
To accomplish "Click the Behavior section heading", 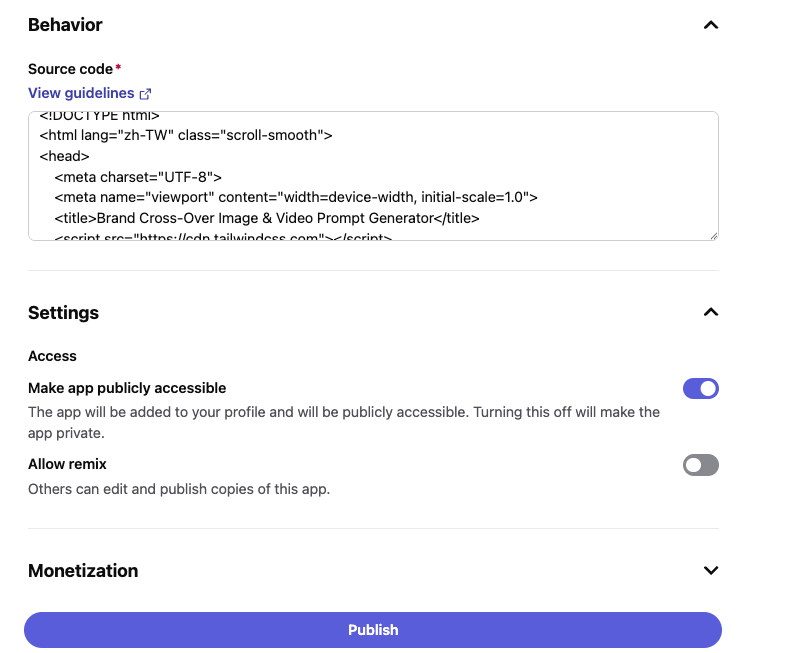I will [x=65, y=25].
